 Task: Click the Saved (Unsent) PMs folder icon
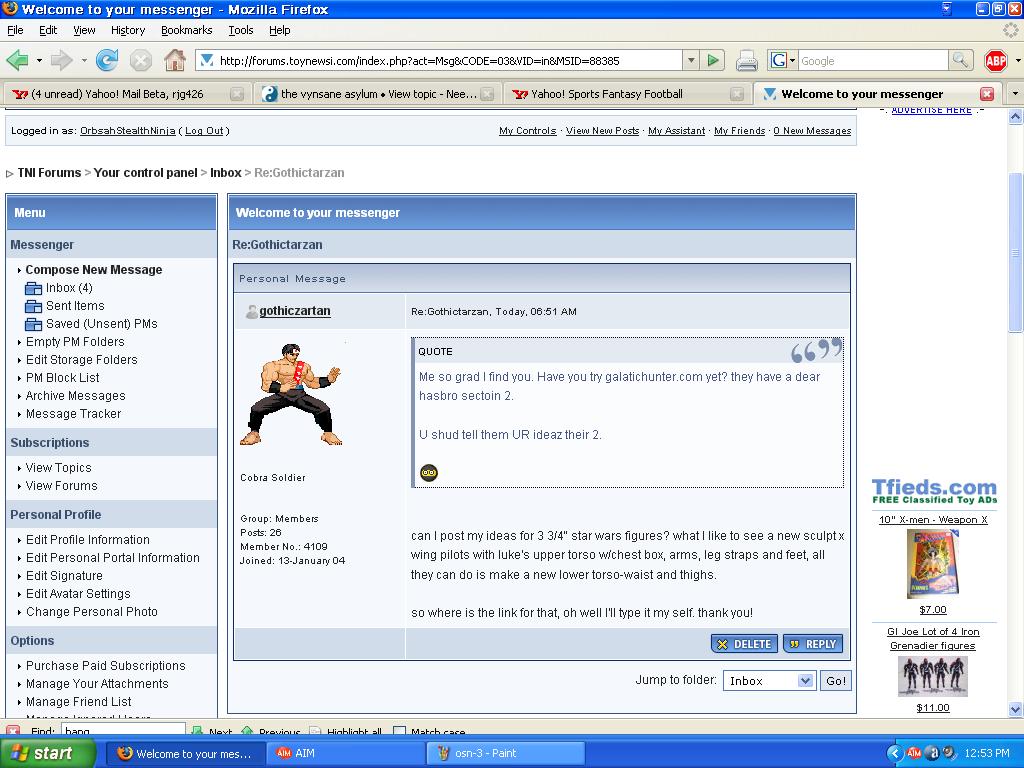pyautogui.click(x=33, y=325)
